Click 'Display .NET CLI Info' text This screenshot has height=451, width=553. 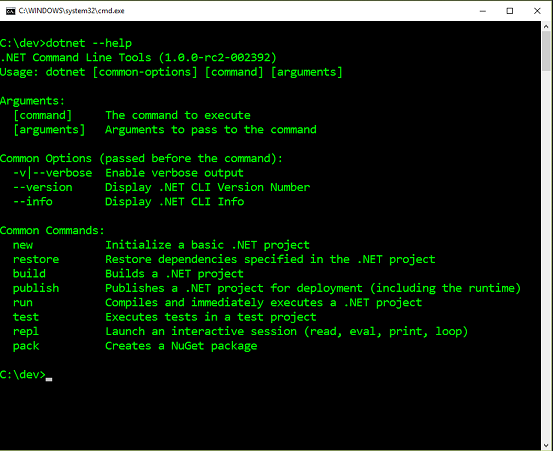click(175, 202)
